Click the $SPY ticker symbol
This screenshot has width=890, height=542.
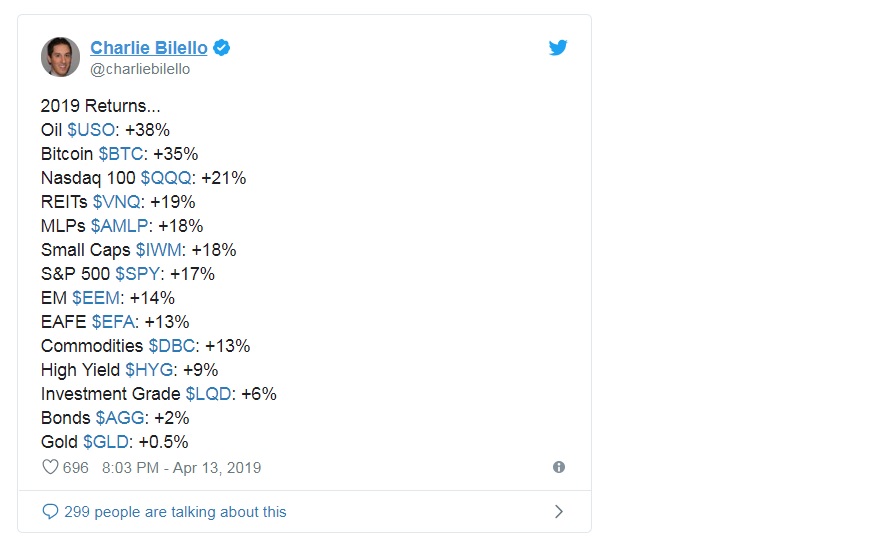(138, 274)
